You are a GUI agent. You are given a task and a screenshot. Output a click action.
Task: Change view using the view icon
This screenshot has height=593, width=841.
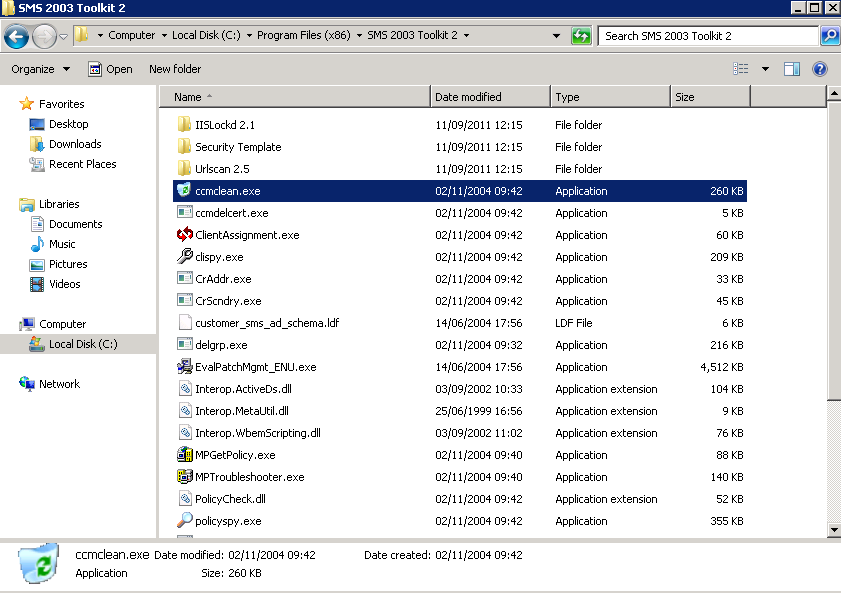pos(741,69)
